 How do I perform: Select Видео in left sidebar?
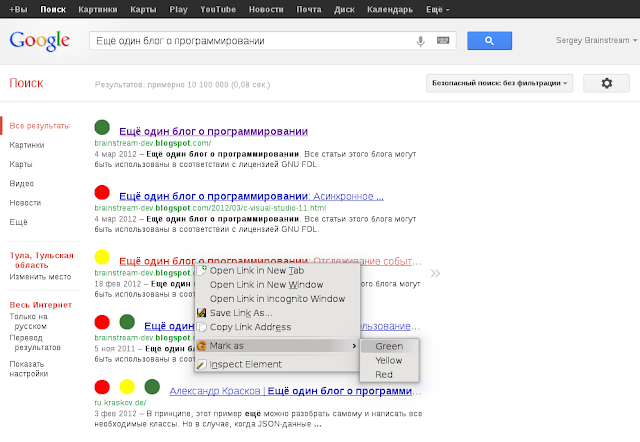pyautogui.click(x=22, y=183)
